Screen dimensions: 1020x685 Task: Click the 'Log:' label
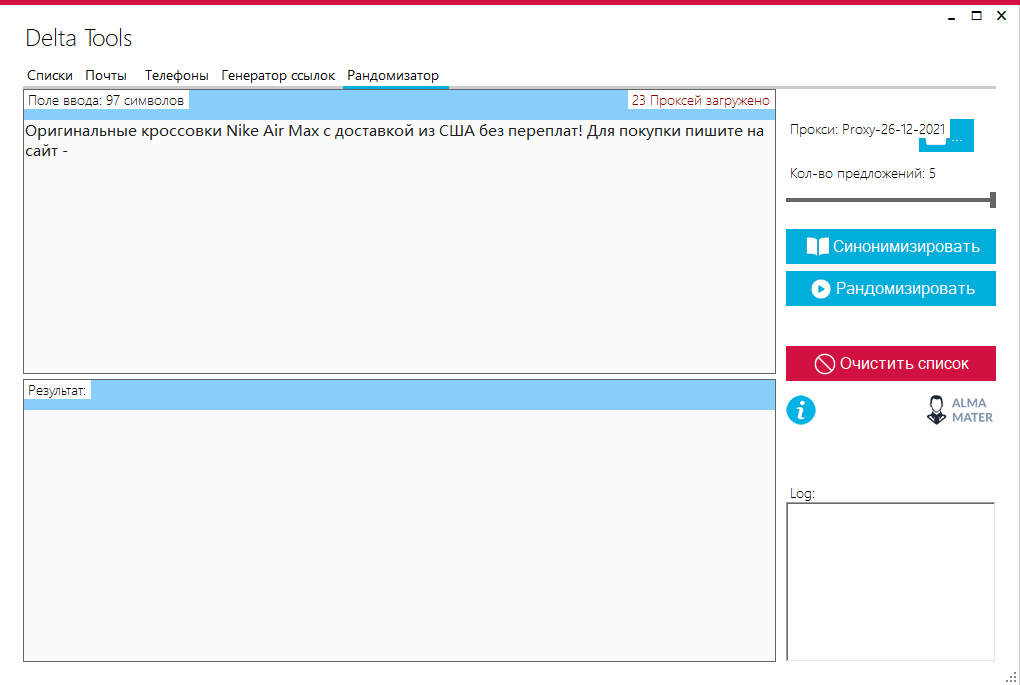[802, 493]
